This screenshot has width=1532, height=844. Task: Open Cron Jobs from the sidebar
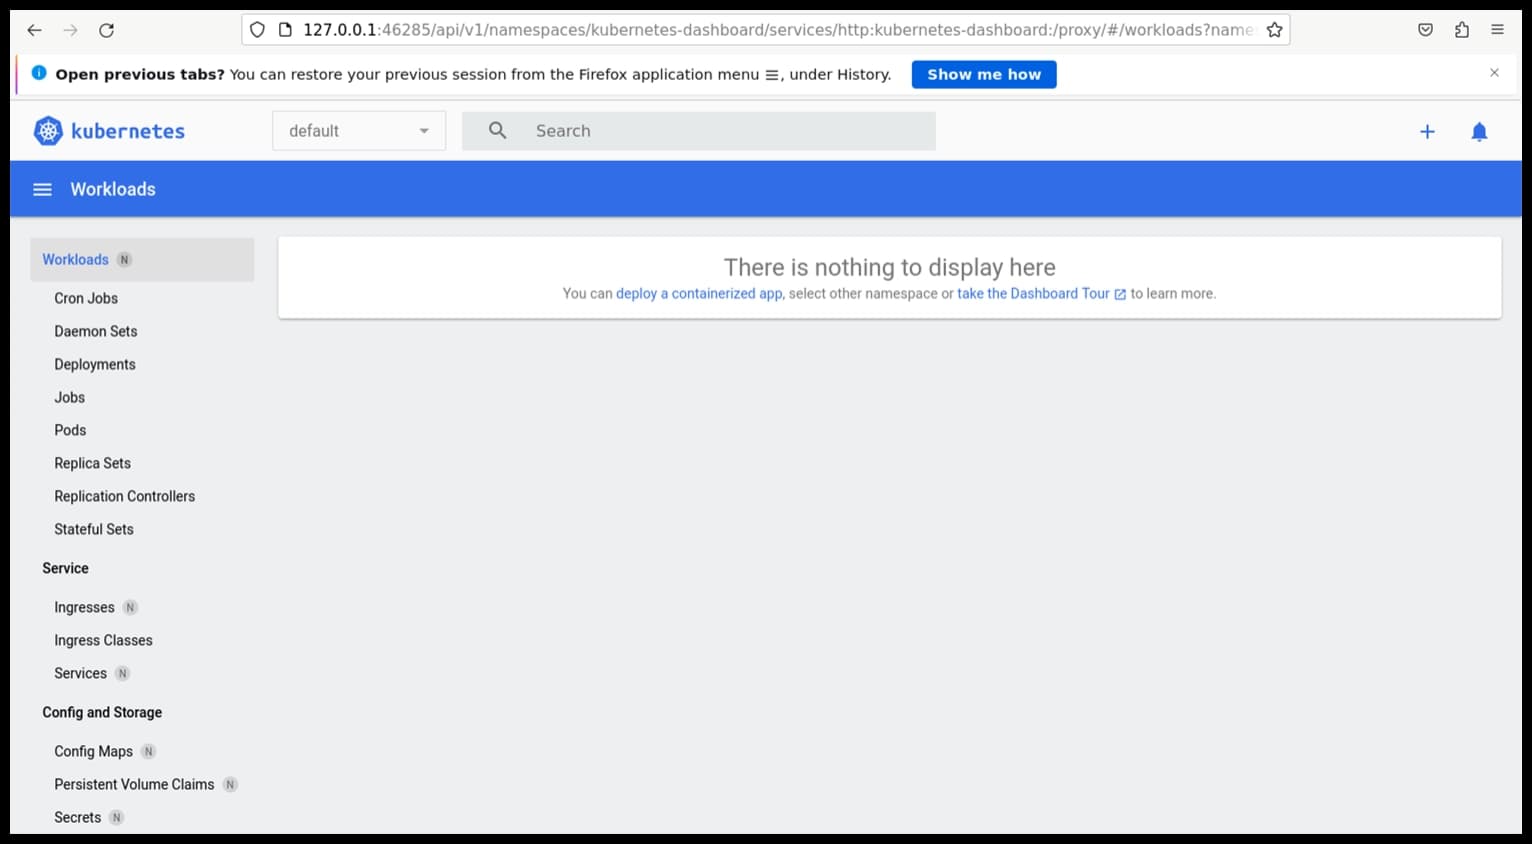[86, 298]
